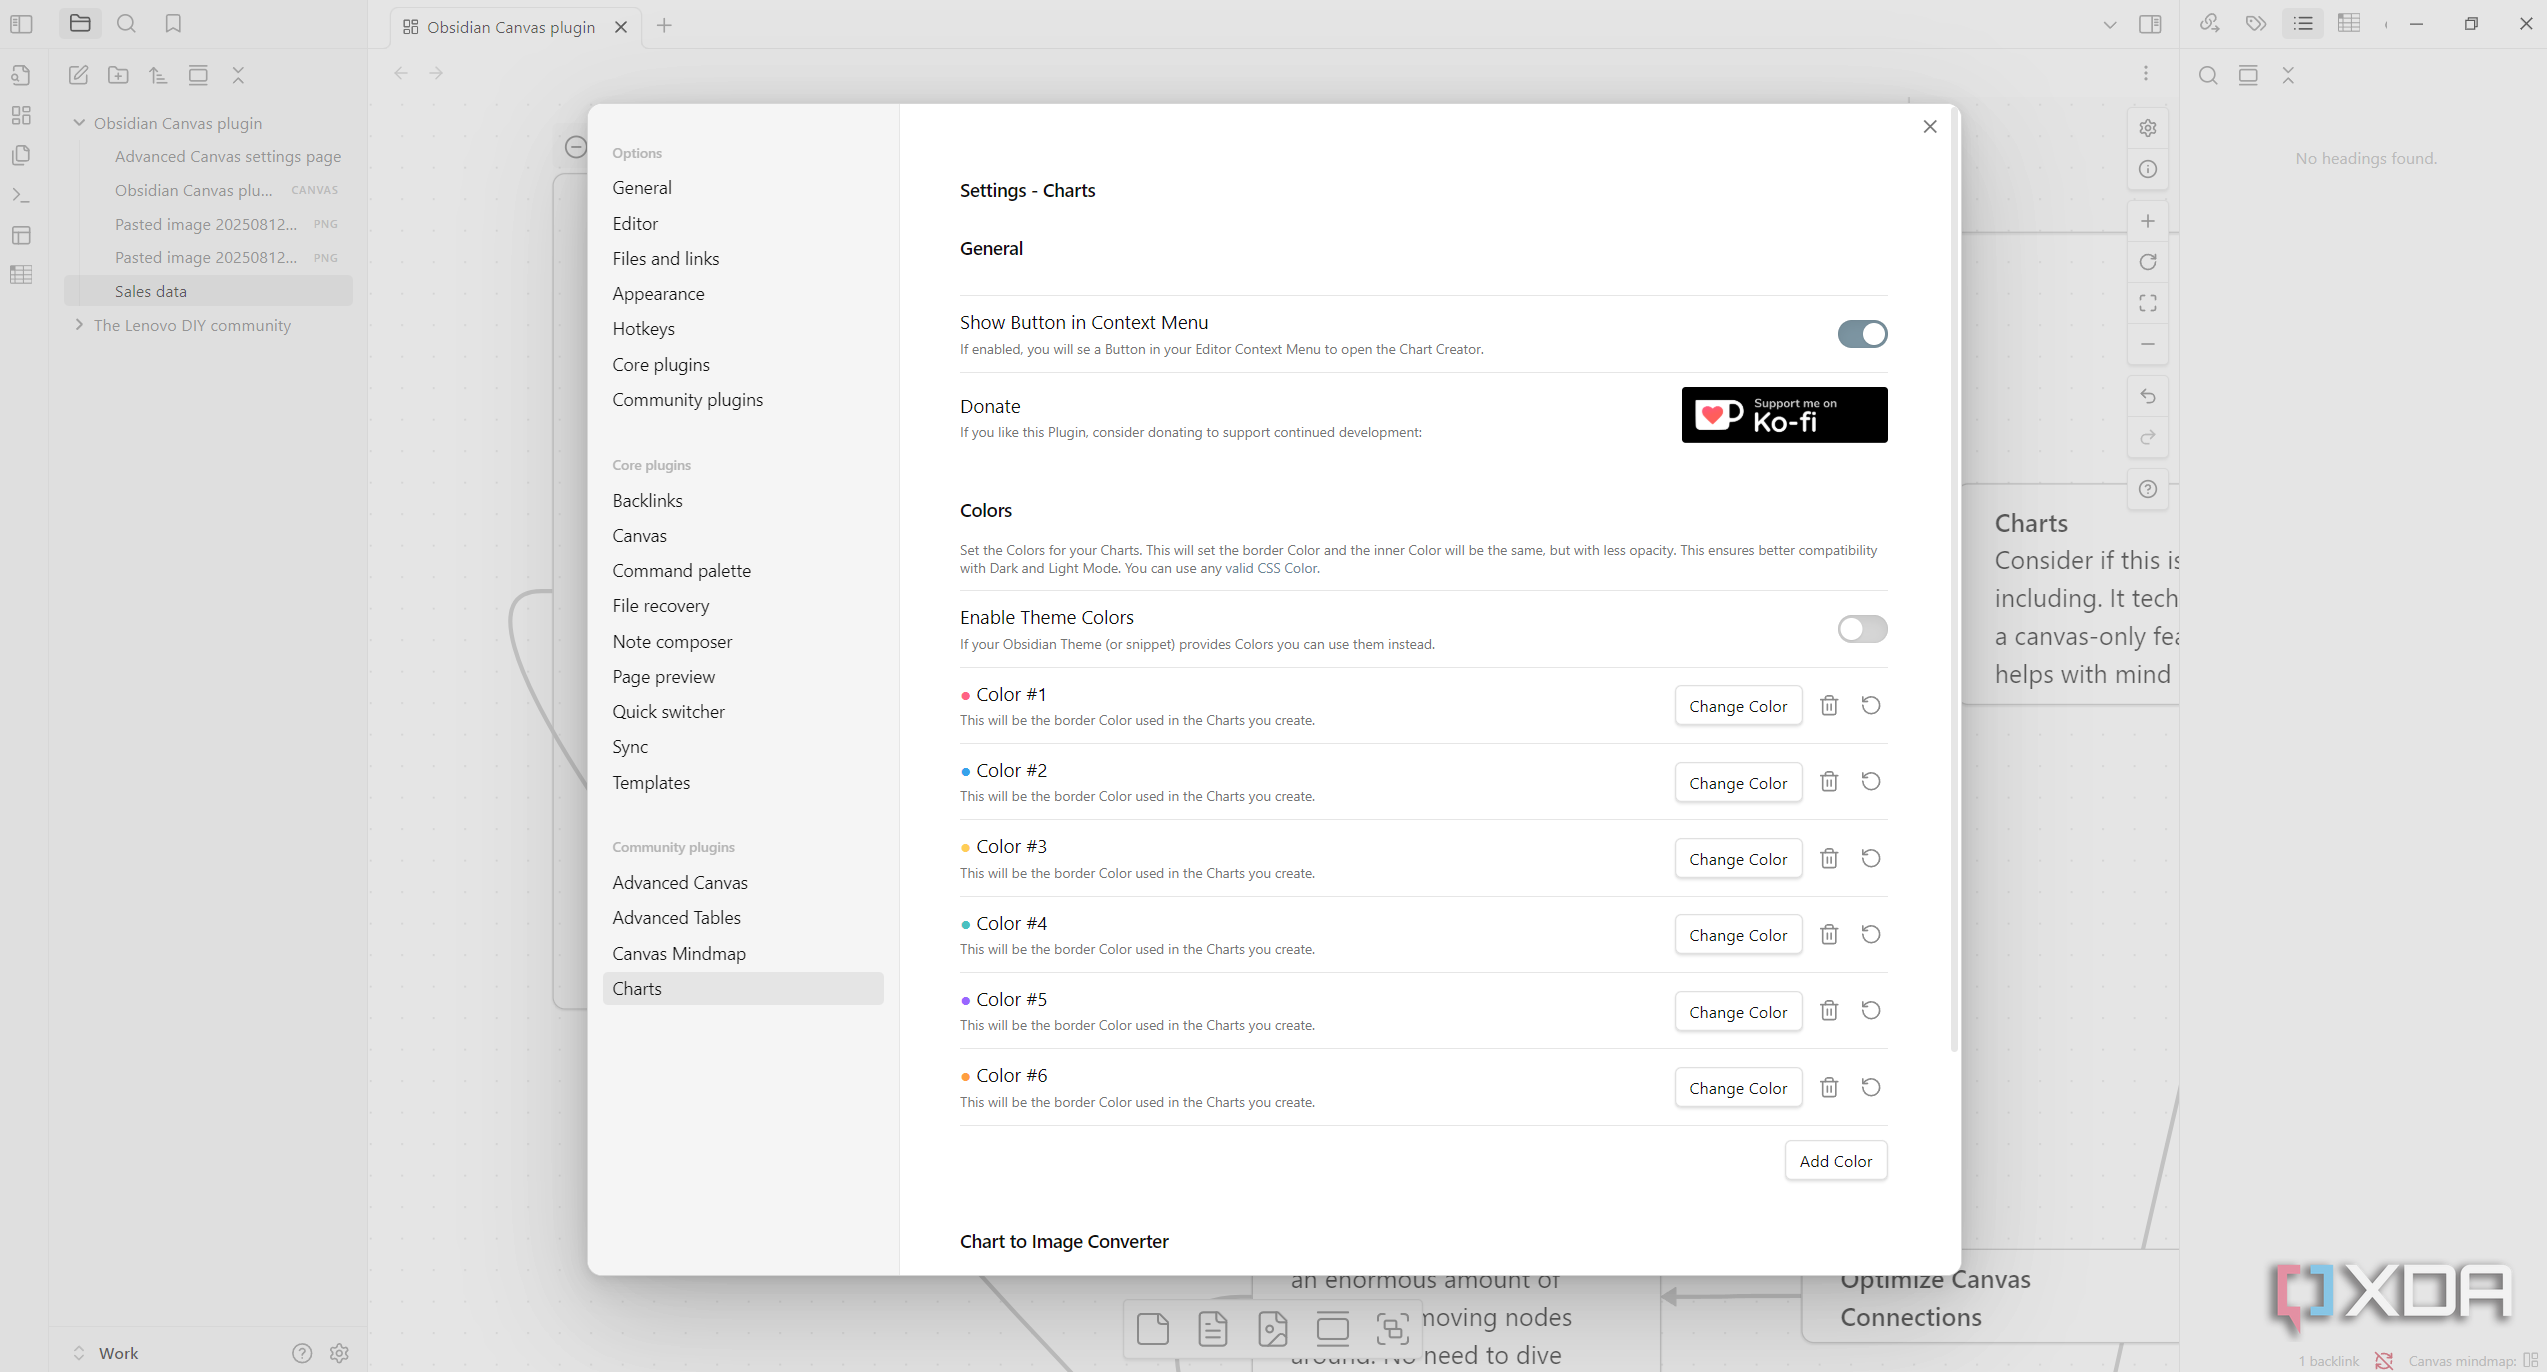Image resolution: width=2547 pixels, height=1372 pixels.
Task: Disable Show Button in Context Menu
Action: [1862, 334]
